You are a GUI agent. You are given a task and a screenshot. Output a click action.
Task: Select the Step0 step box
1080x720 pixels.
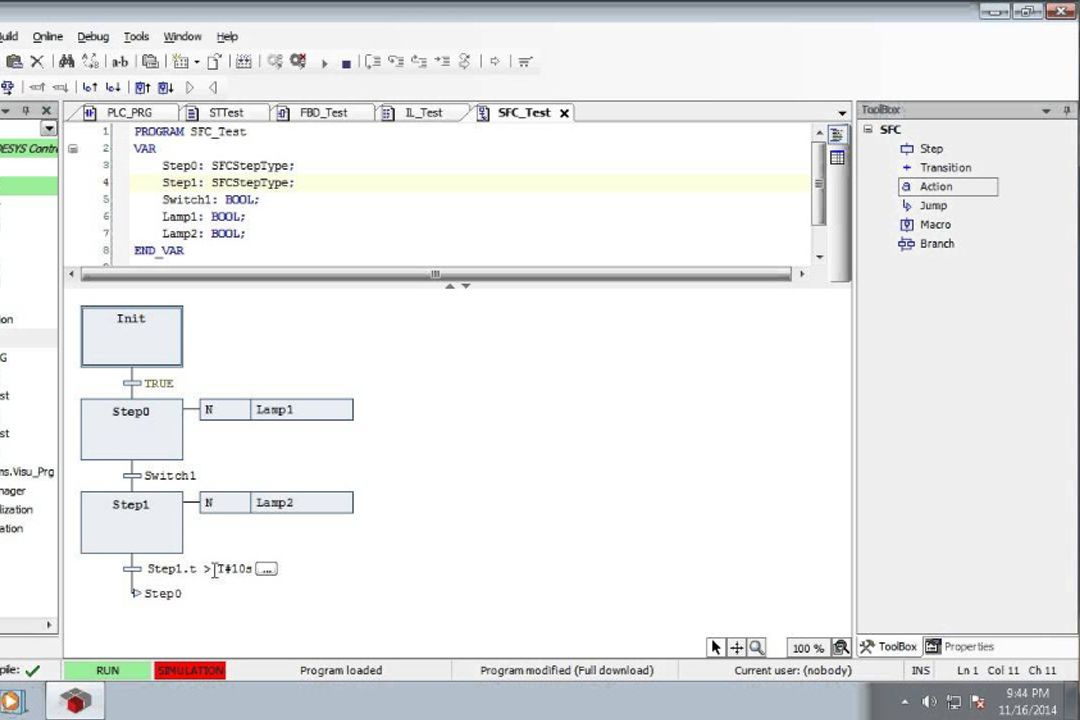pos(132,429)
